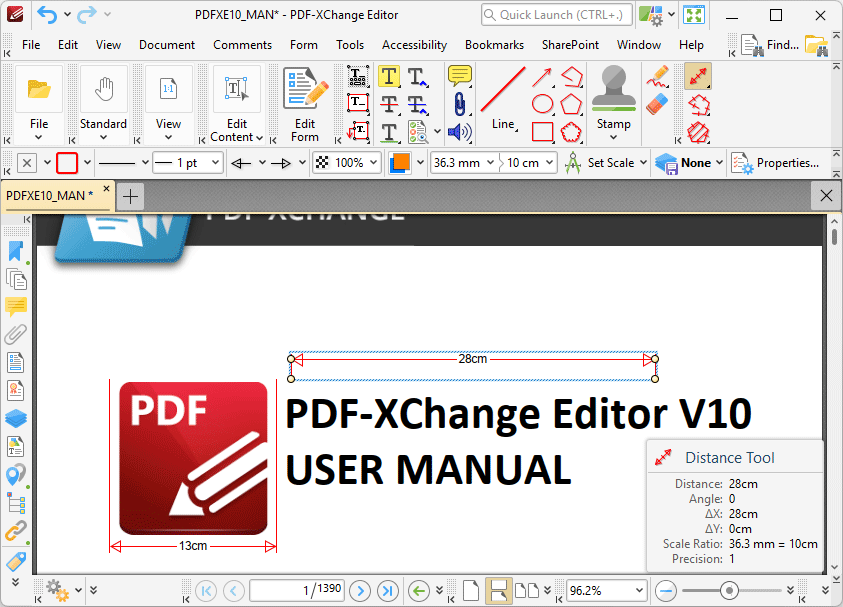Open the Layers pane in sidebar

pyautogui.click(x=16, y=418)
